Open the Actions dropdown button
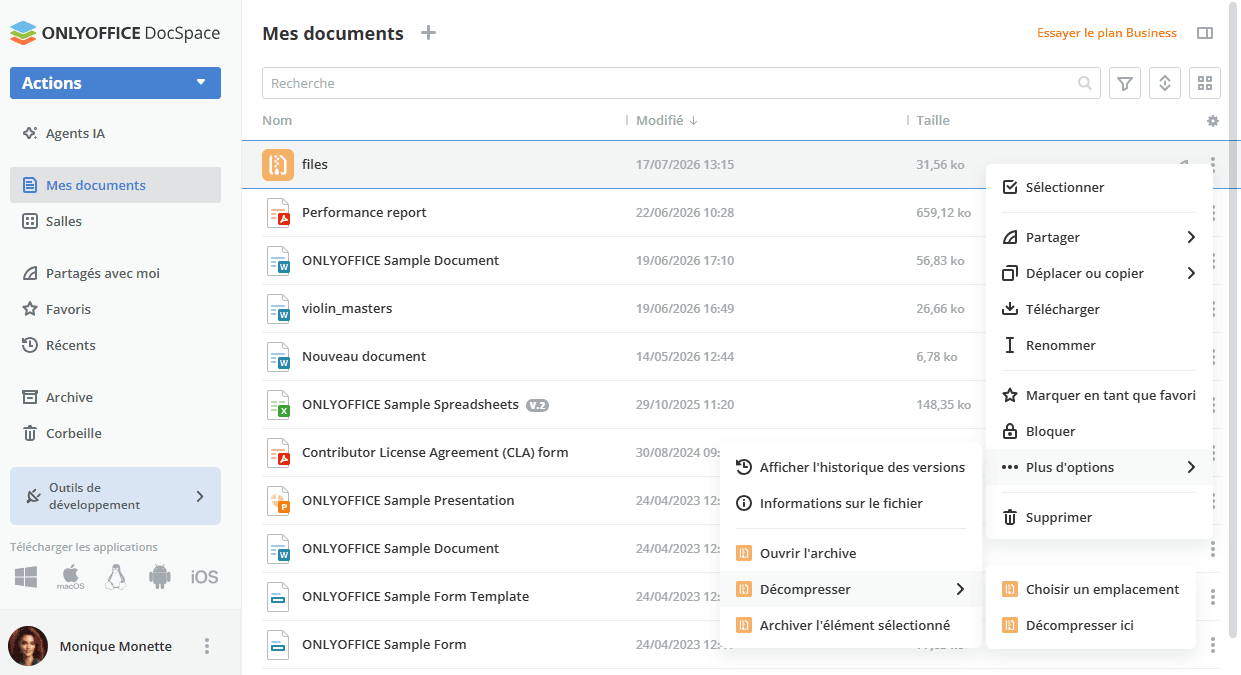The height and width of the screenshot is (675, 1241). (115, 83)
